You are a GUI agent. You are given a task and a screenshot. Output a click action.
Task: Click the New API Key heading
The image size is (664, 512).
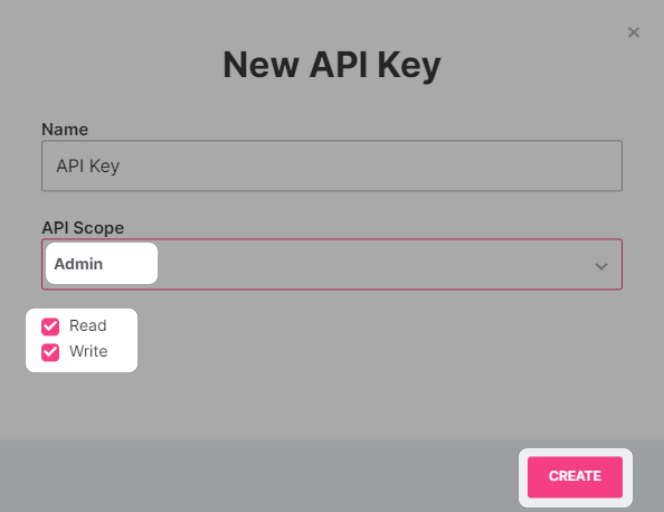pos(331,66)
